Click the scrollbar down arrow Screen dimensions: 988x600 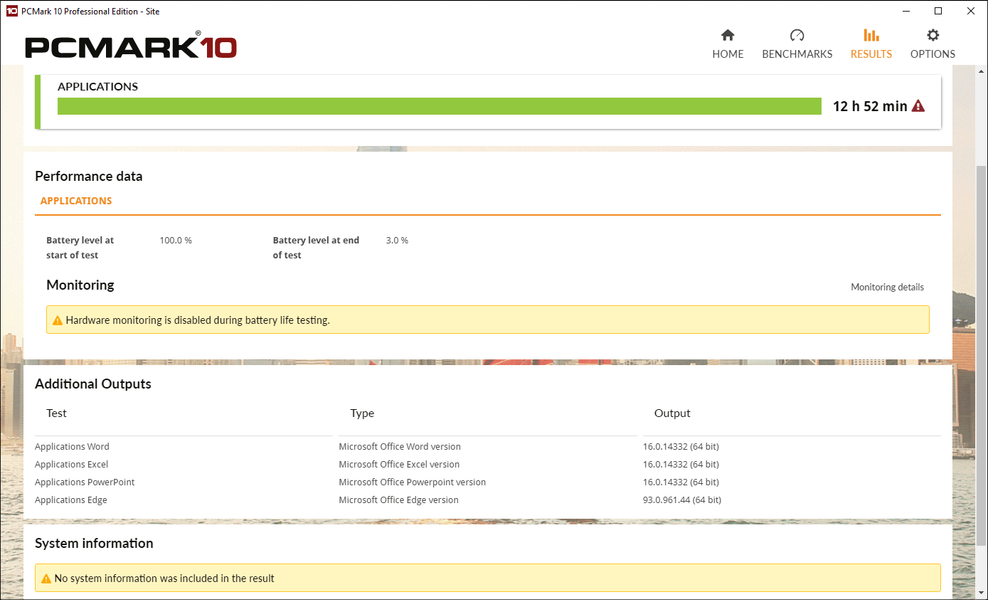tap(982, 592)
